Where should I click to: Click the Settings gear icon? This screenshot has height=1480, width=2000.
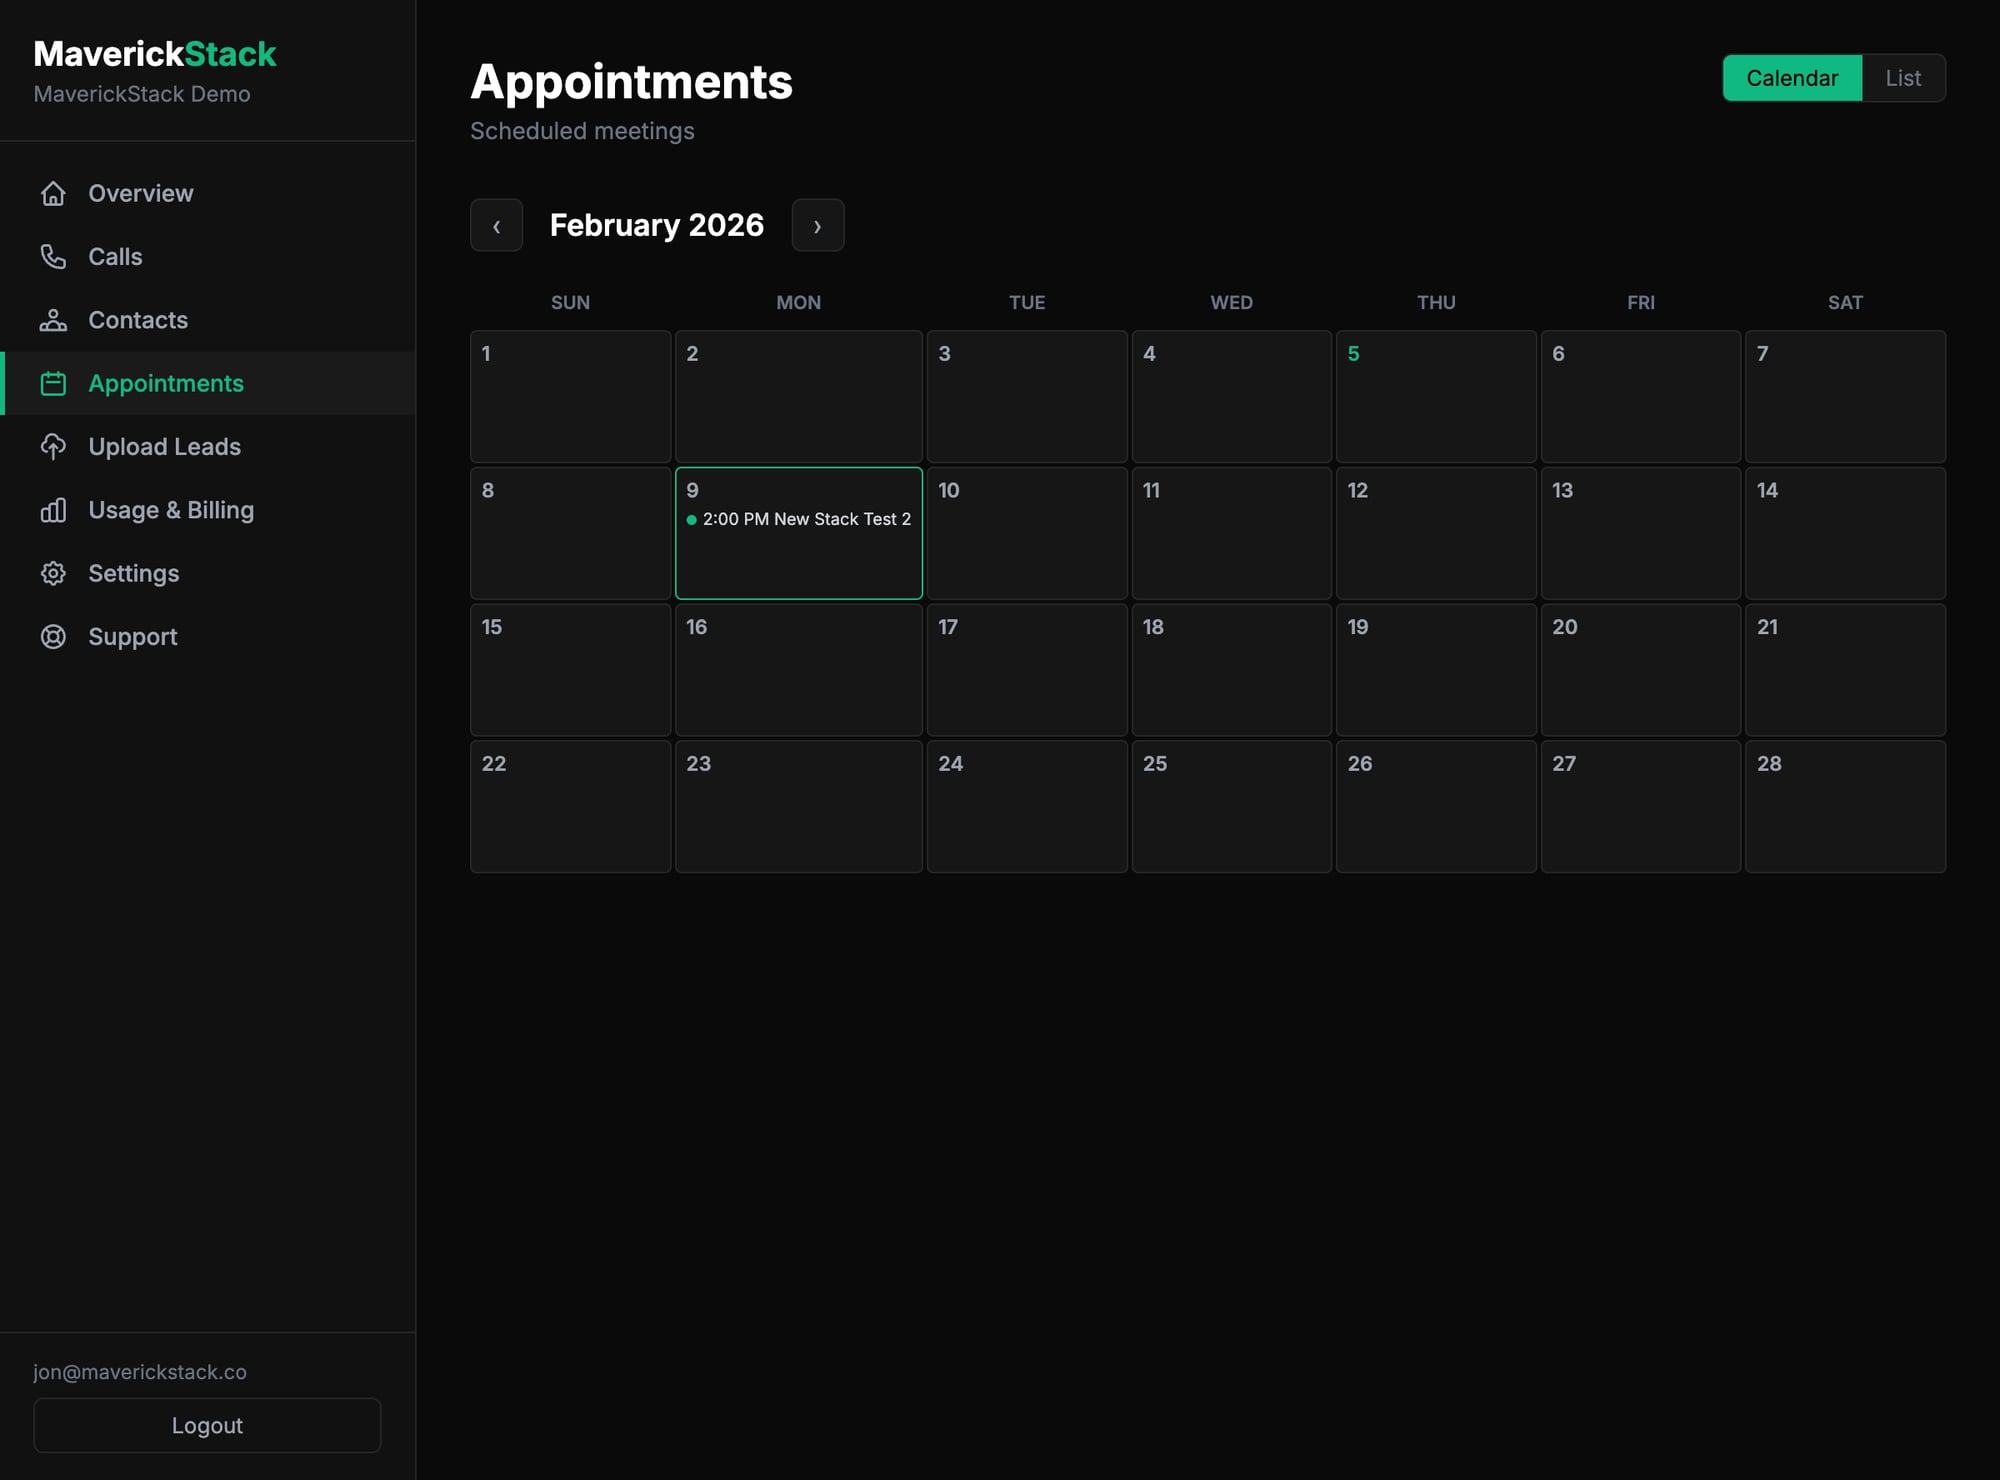pos(55,573)
